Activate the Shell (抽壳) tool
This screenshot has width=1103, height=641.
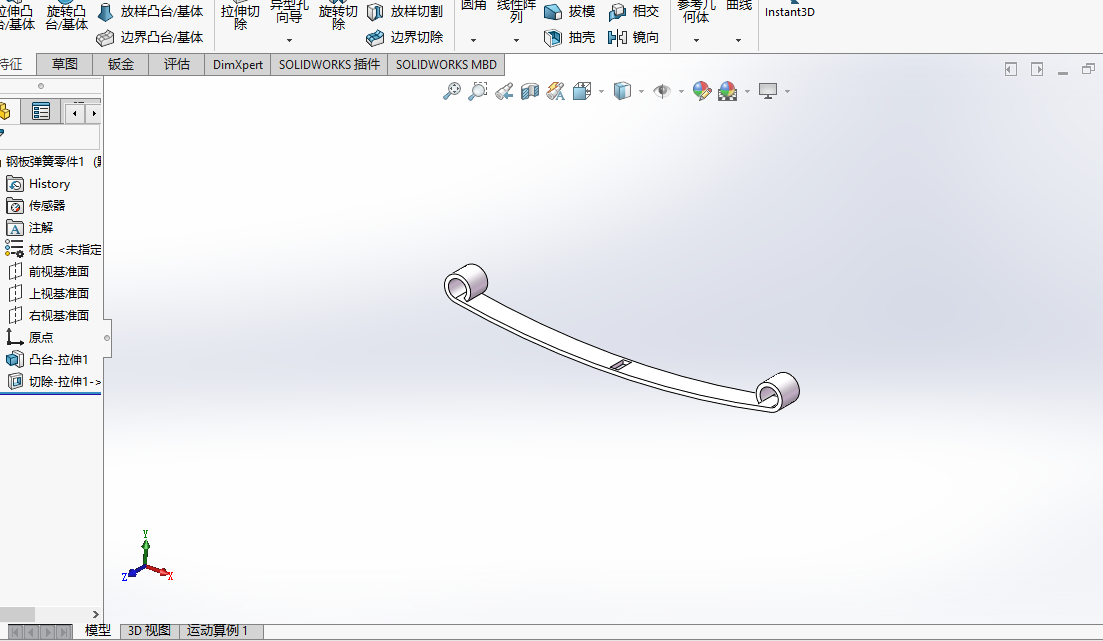click(x=570, y=37)
